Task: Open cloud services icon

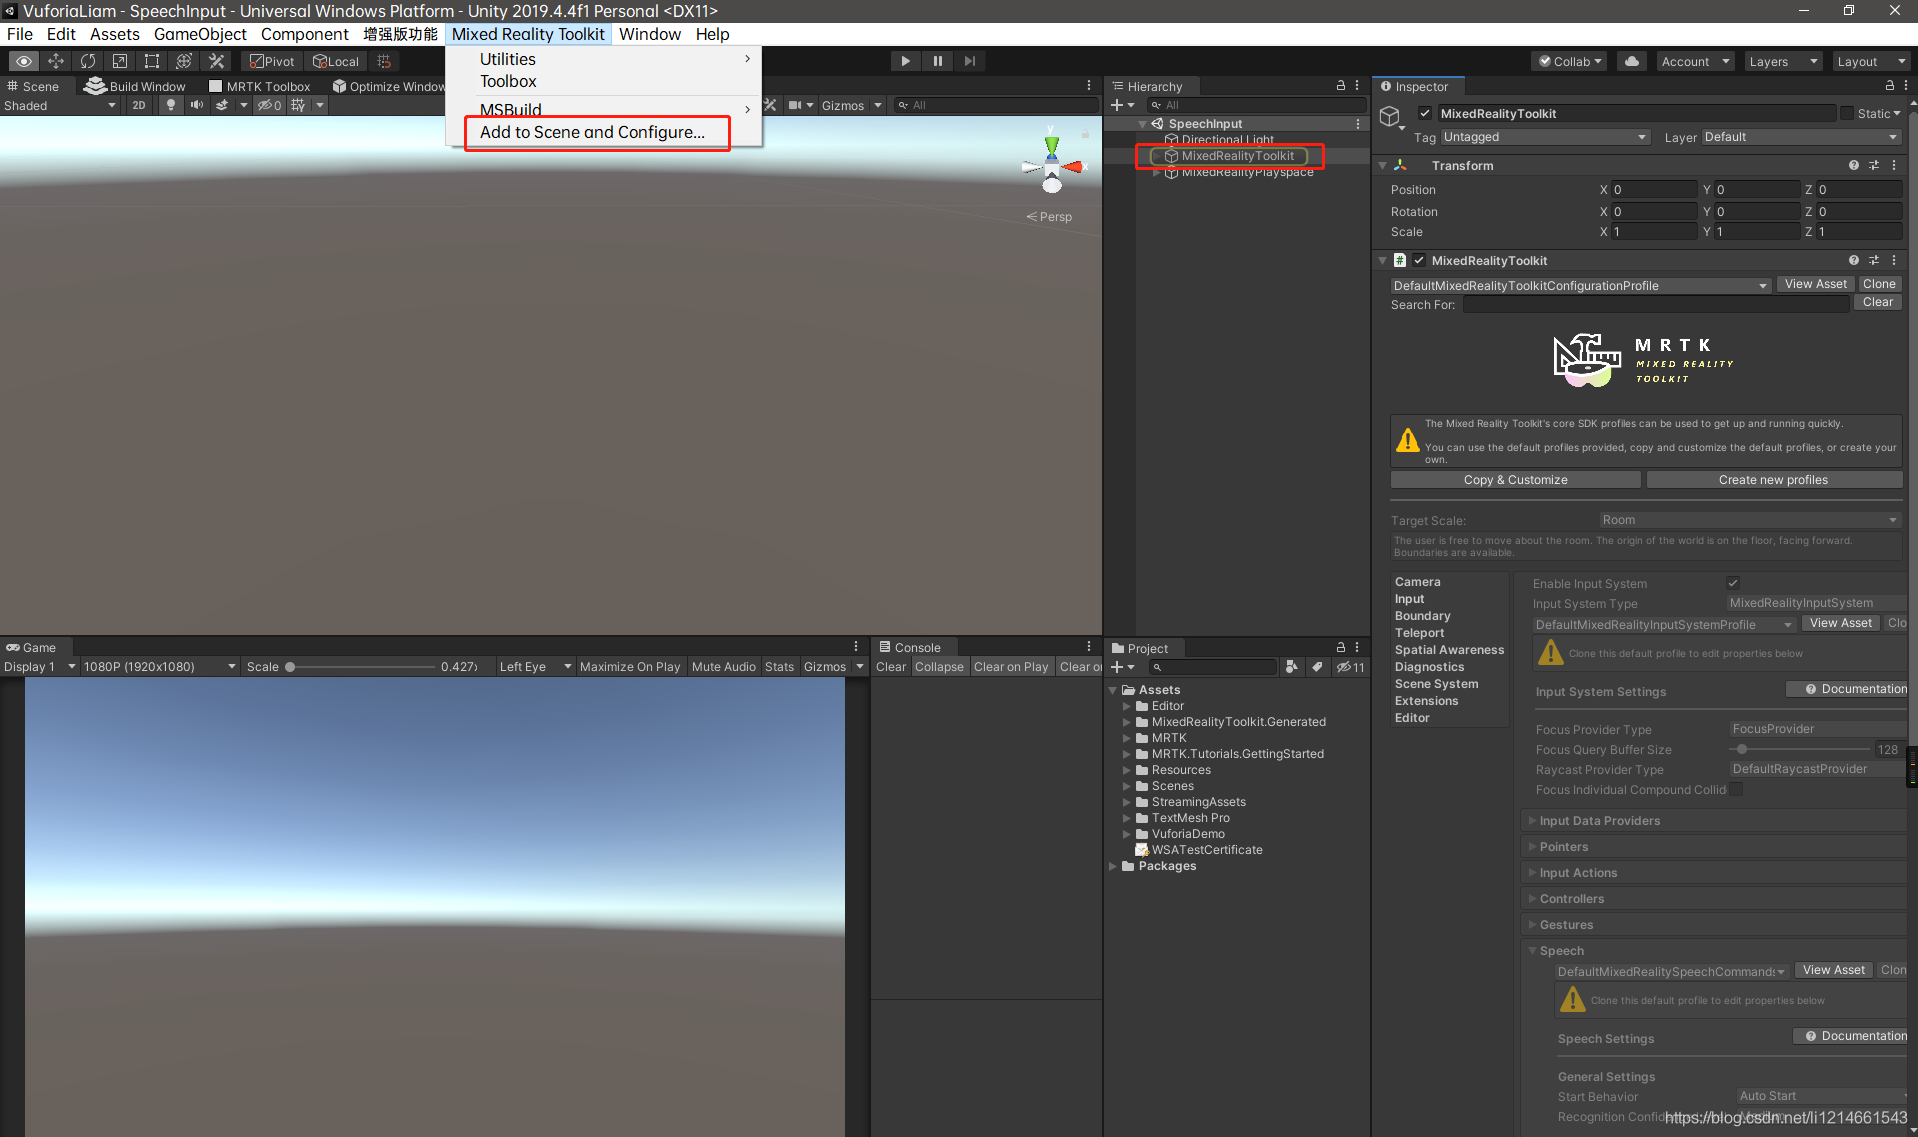Action: [x=1632, y=61]
